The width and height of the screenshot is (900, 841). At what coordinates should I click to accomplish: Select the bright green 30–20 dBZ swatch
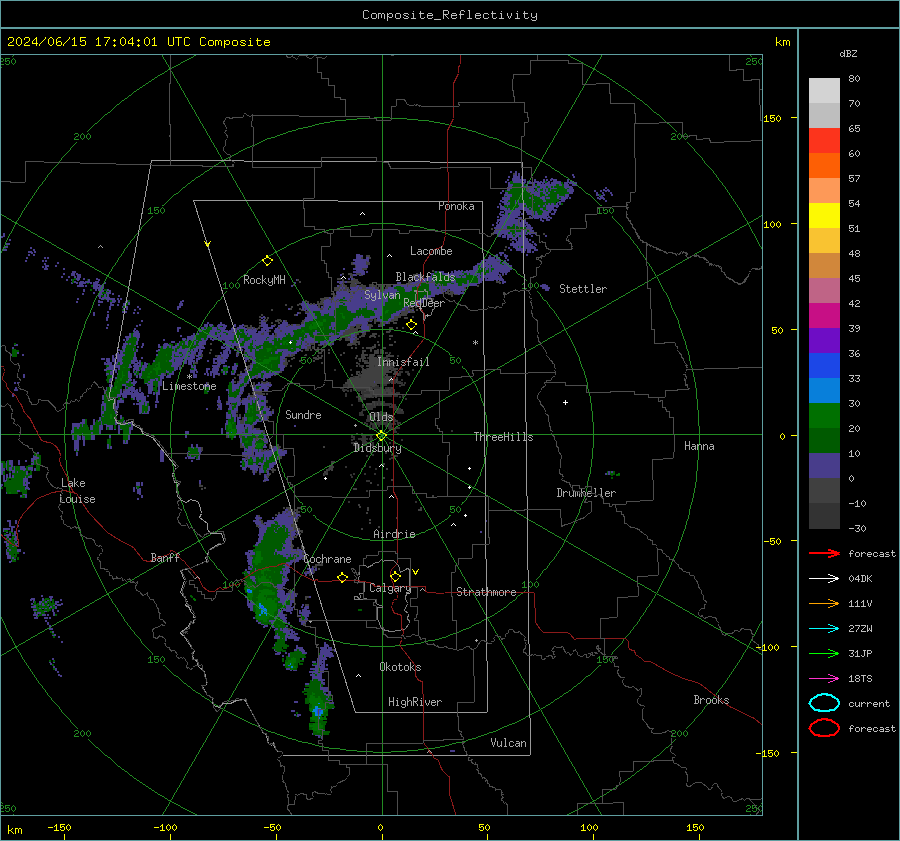pyautogui.click(x=824, y=416)
